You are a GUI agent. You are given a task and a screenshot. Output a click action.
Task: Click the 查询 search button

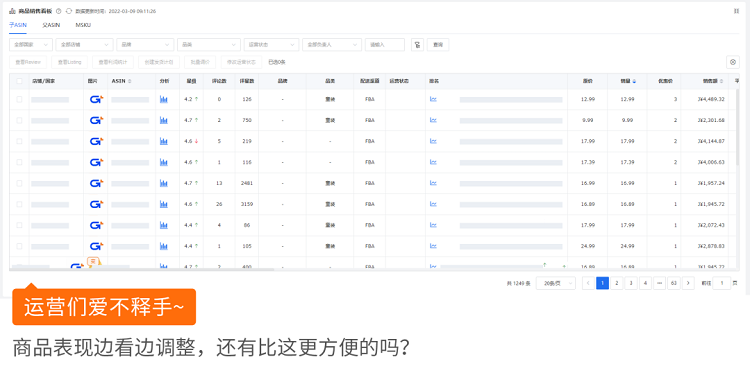pos(438,45)
